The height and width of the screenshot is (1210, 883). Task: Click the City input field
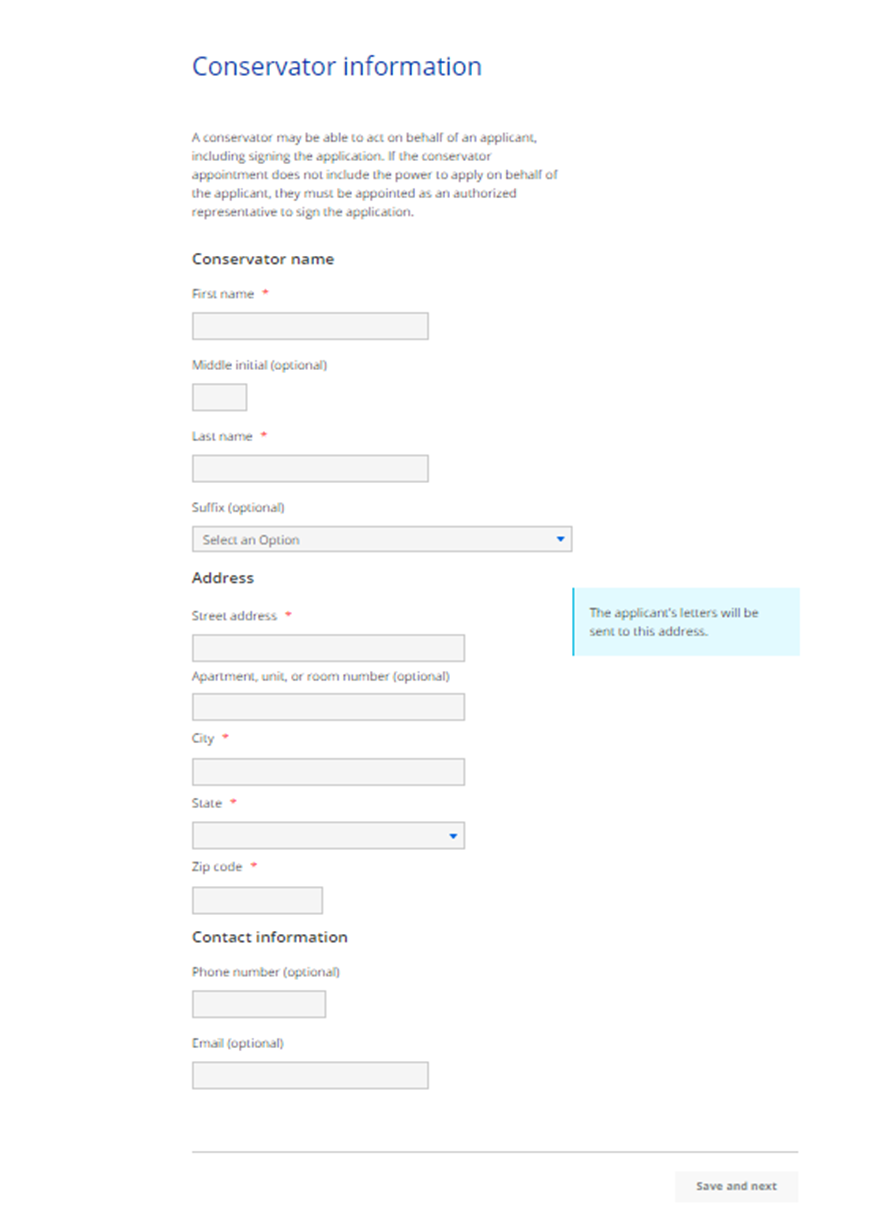click(x=328, y=772)
